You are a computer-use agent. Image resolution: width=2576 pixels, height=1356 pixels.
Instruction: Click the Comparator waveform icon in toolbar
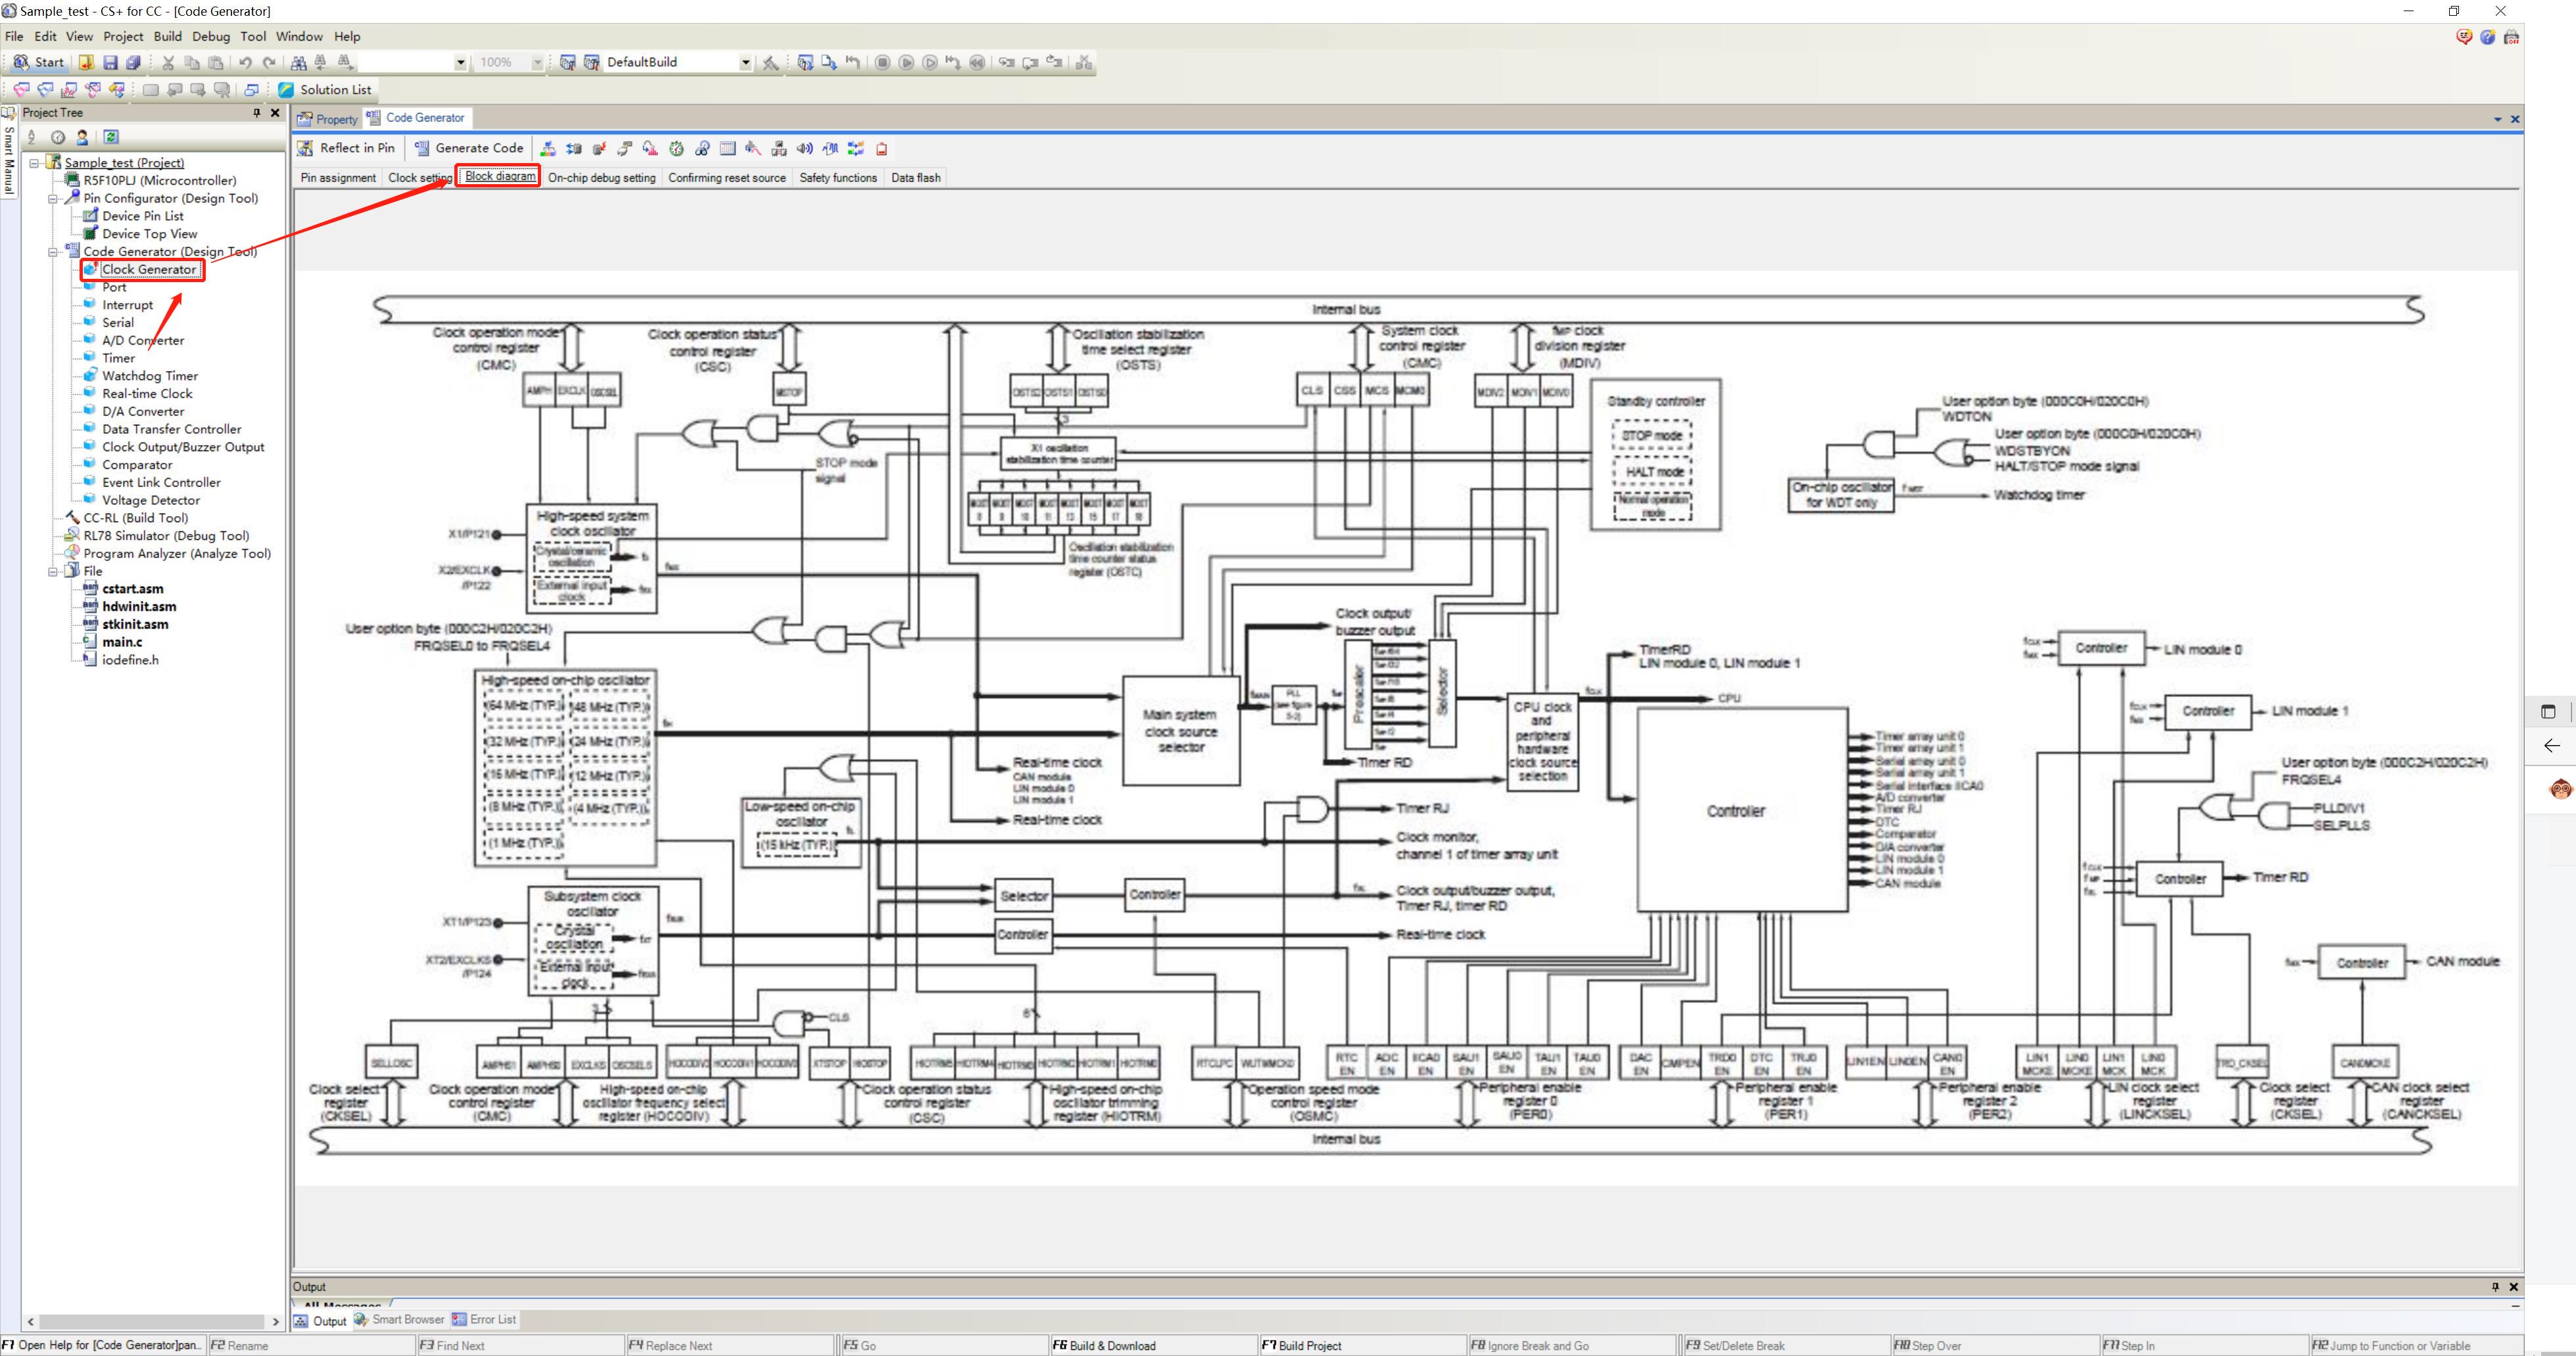[830, 148]
